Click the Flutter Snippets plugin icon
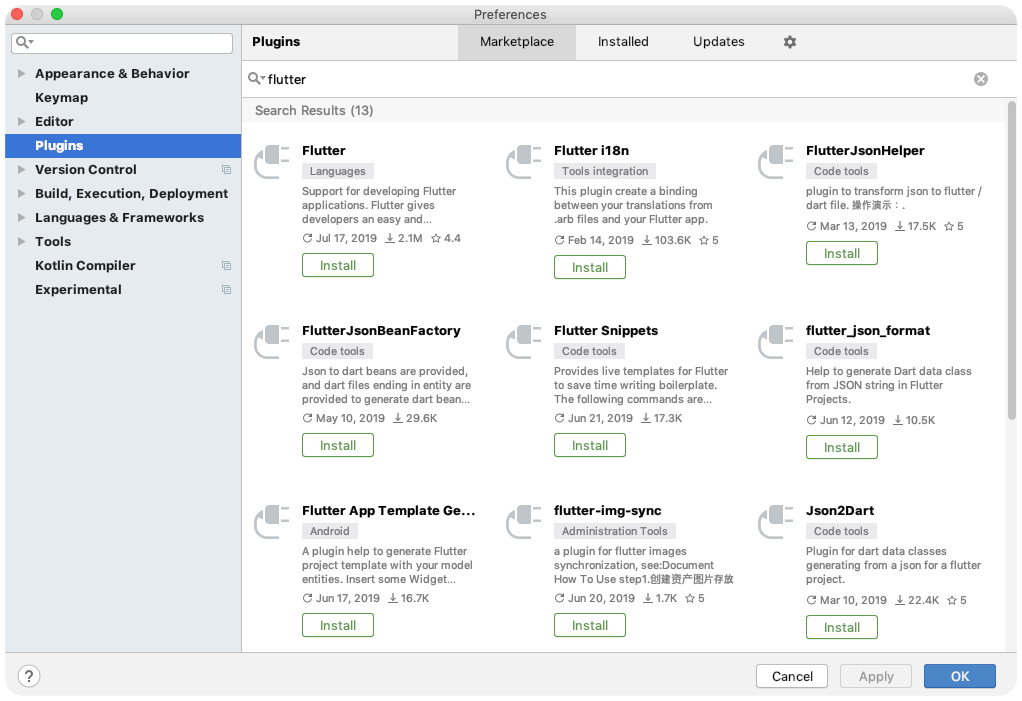1022x701 pixels. (524, 341)
